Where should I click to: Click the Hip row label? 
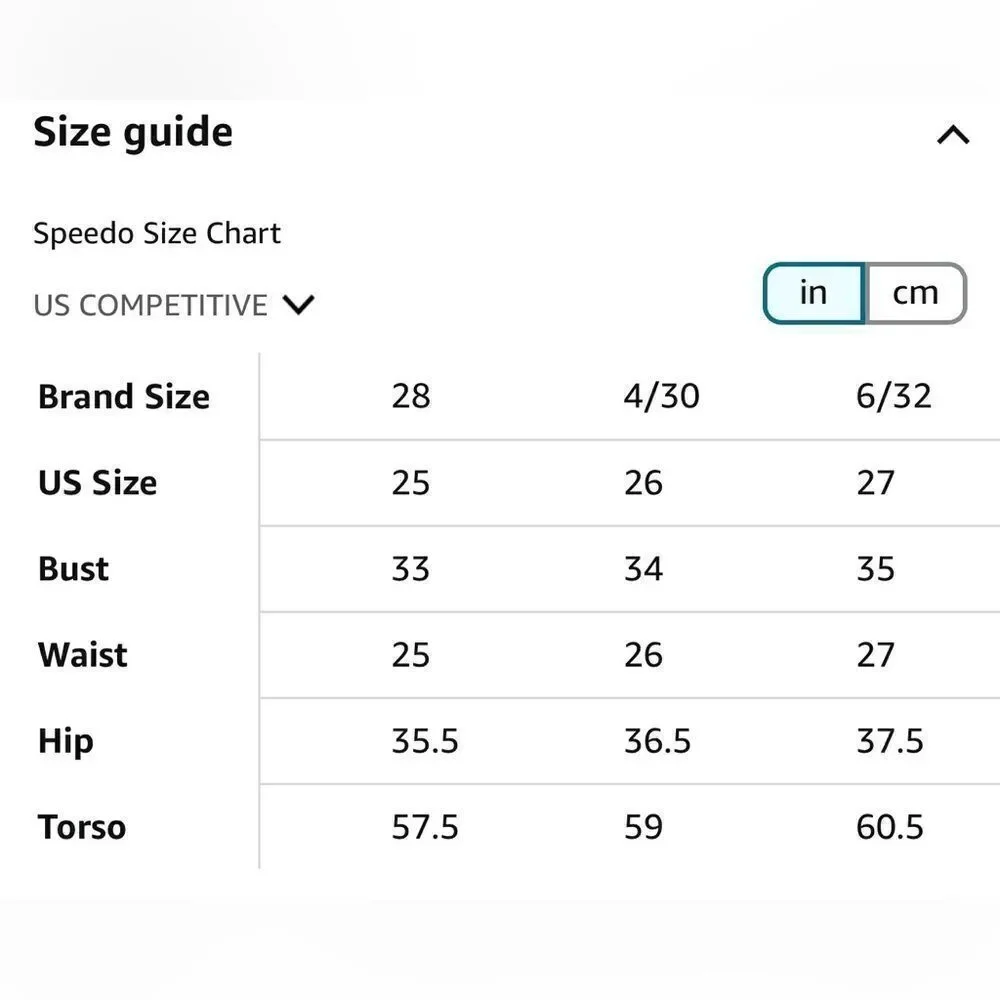[66, 742]
